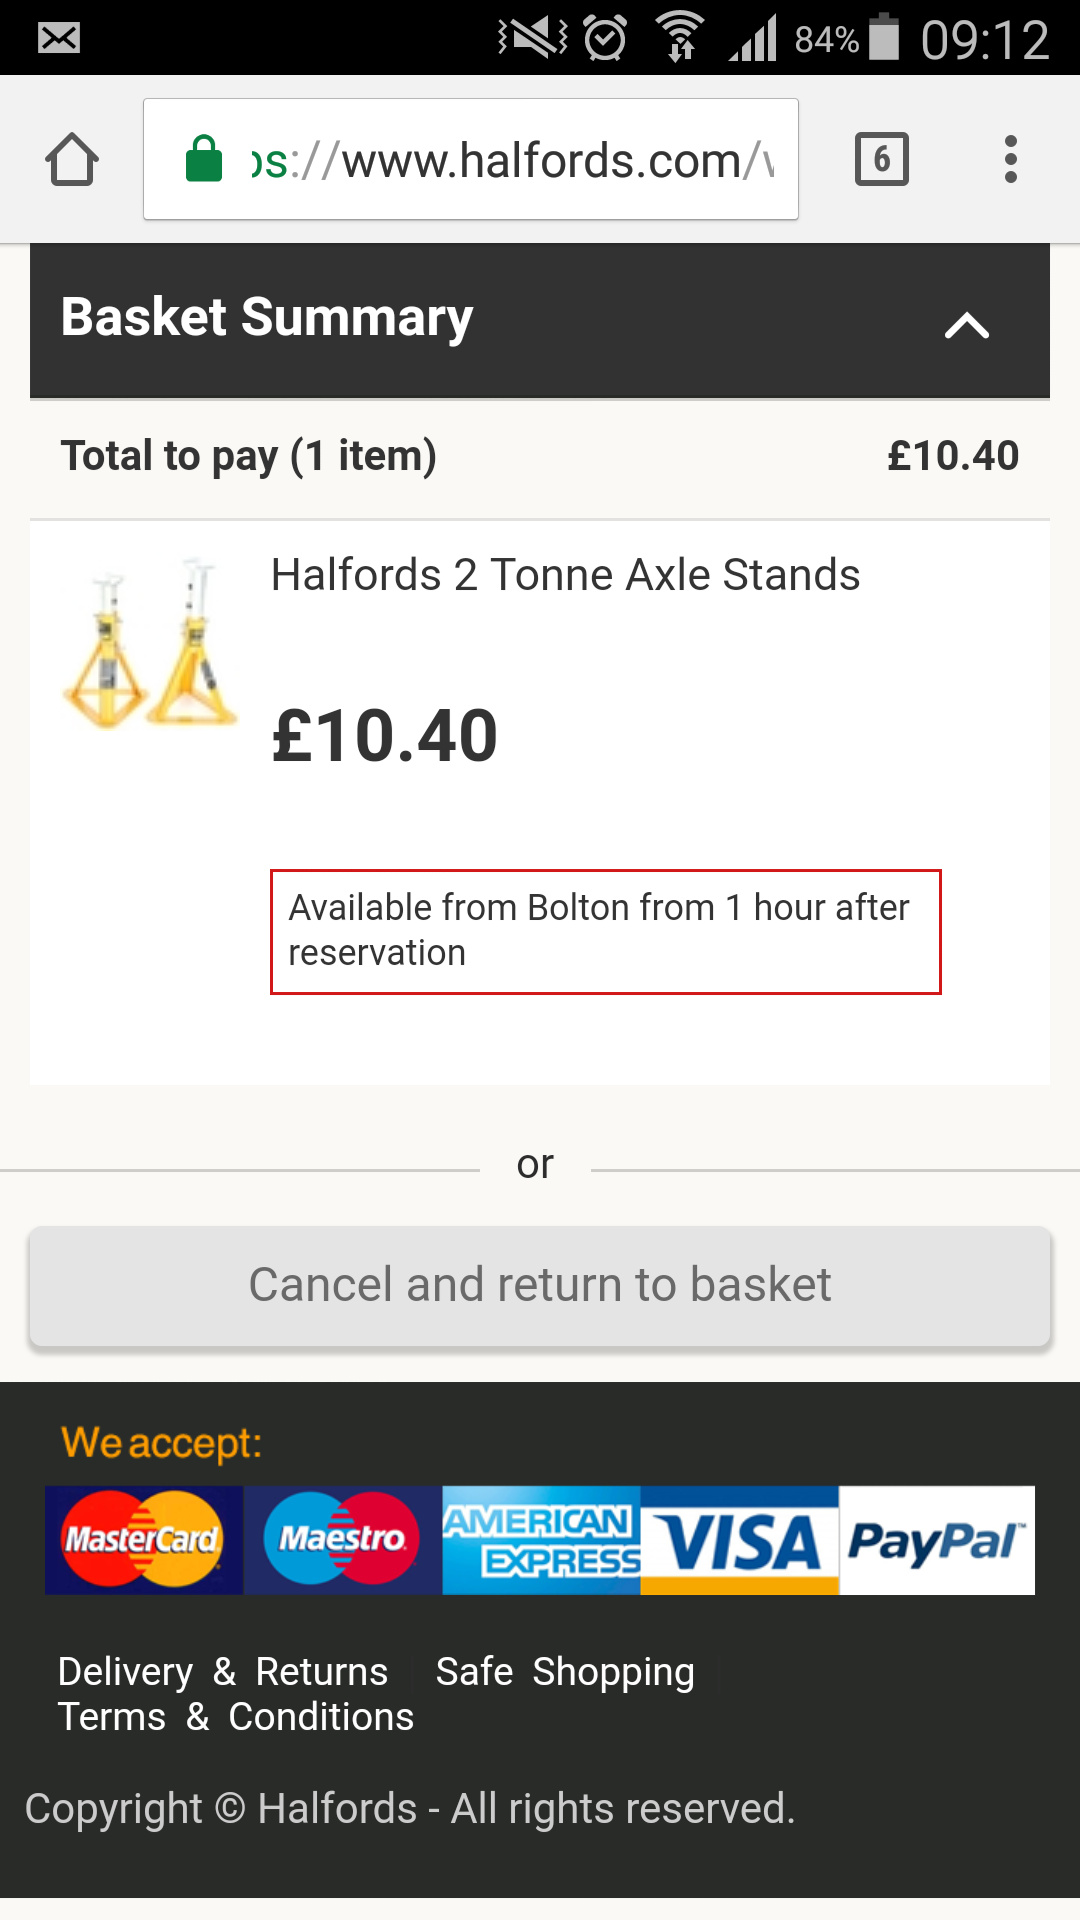Collapse the Basket Summary chevron
The image size is (1080, 1920).
pos(966,325)
